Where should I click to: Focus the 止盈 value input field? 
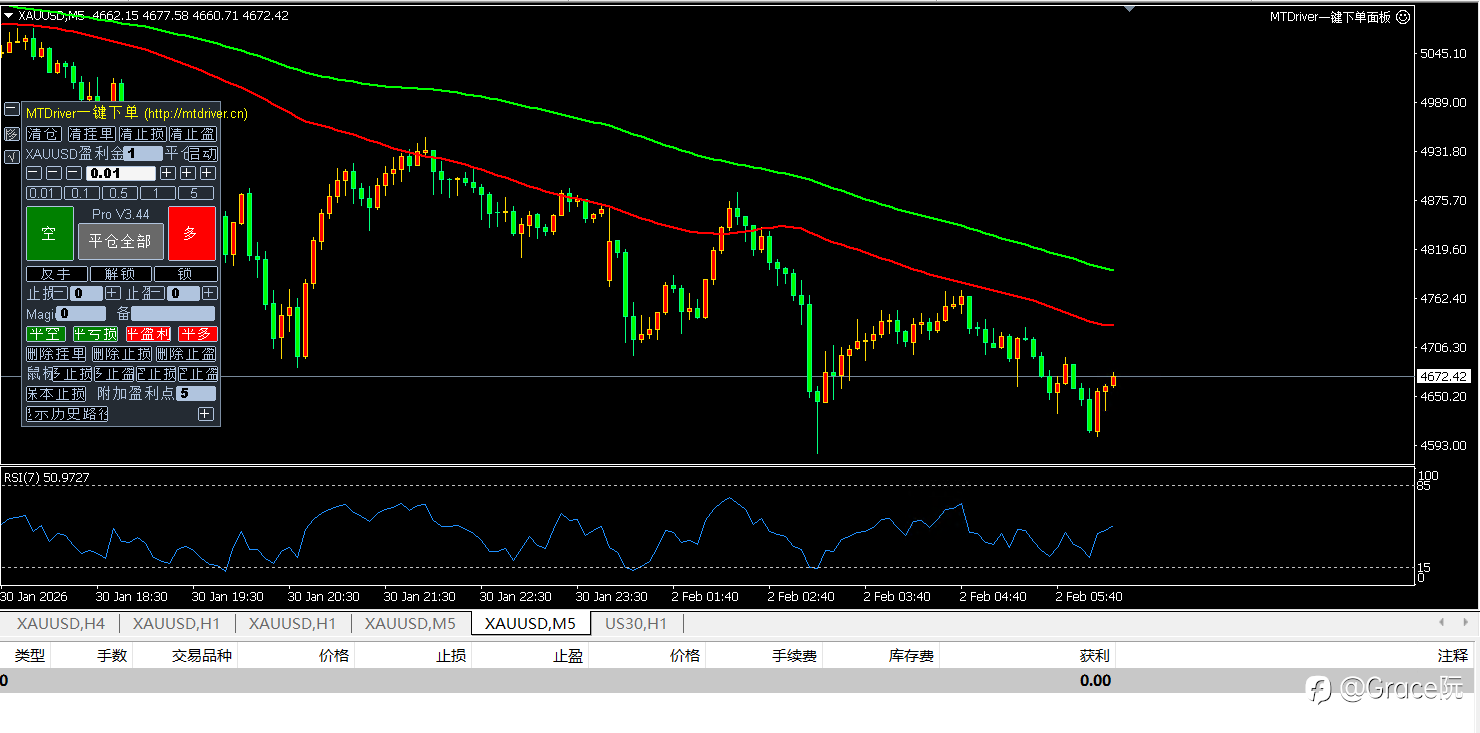(183, 293)
